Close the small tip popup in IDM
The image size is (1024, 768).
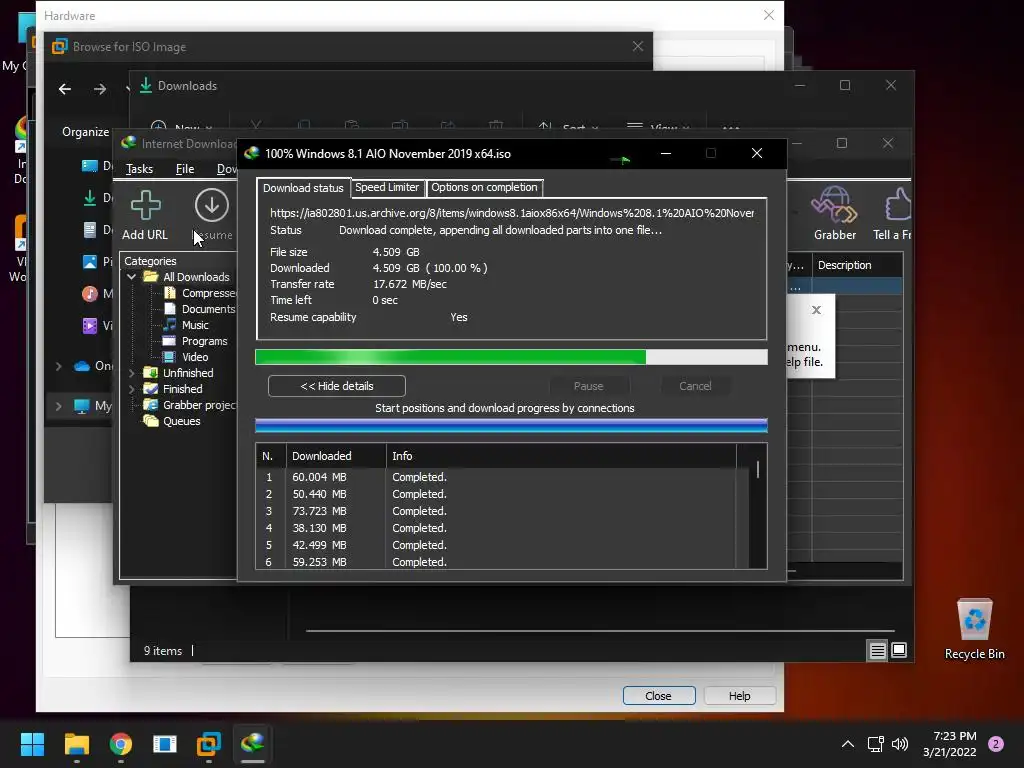coord(816,310)
